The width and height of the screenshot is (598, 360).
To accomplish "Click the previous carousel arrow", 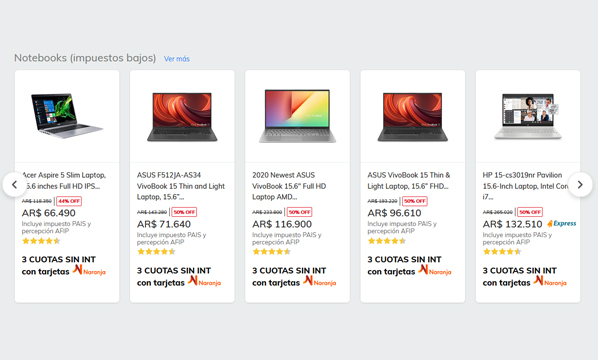I will (x=14, y=185).
